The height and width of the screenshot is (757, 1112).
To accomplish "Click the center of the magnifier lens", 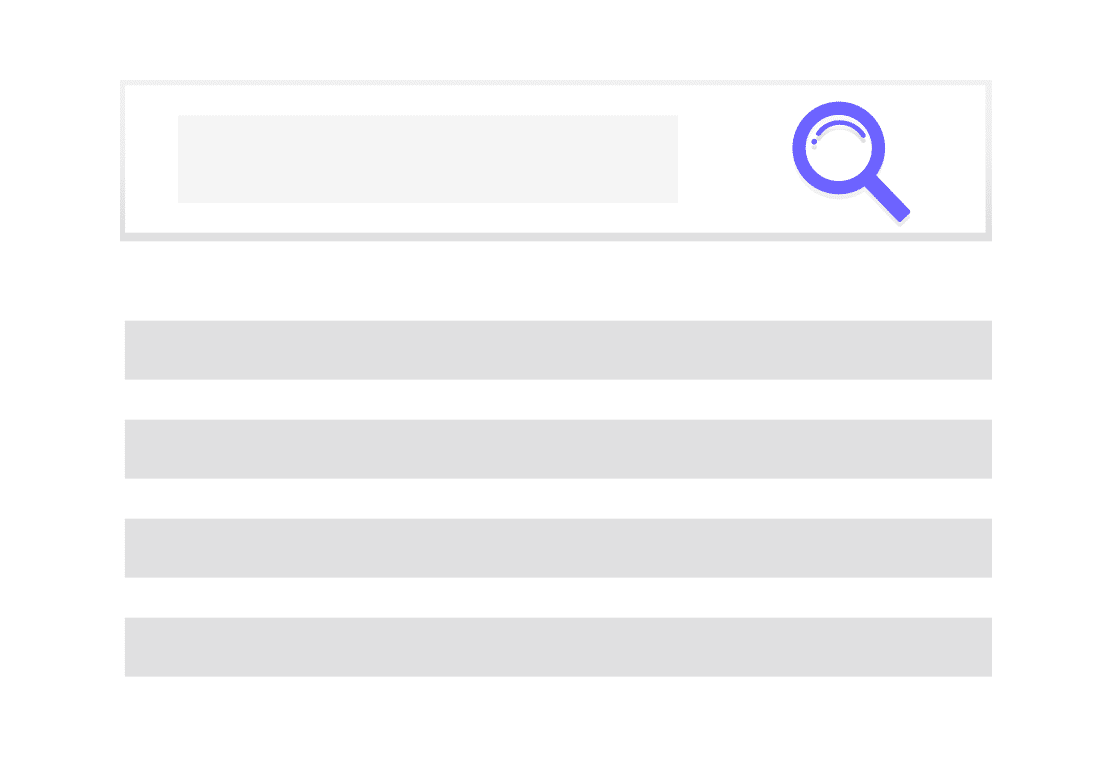I will (838, 148).
